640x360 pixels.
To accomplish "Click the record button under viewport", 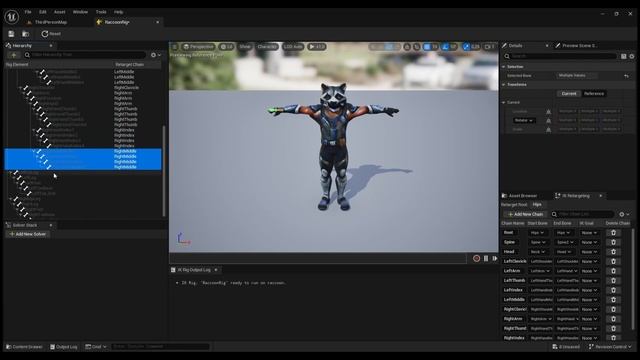I will [476, 258].
